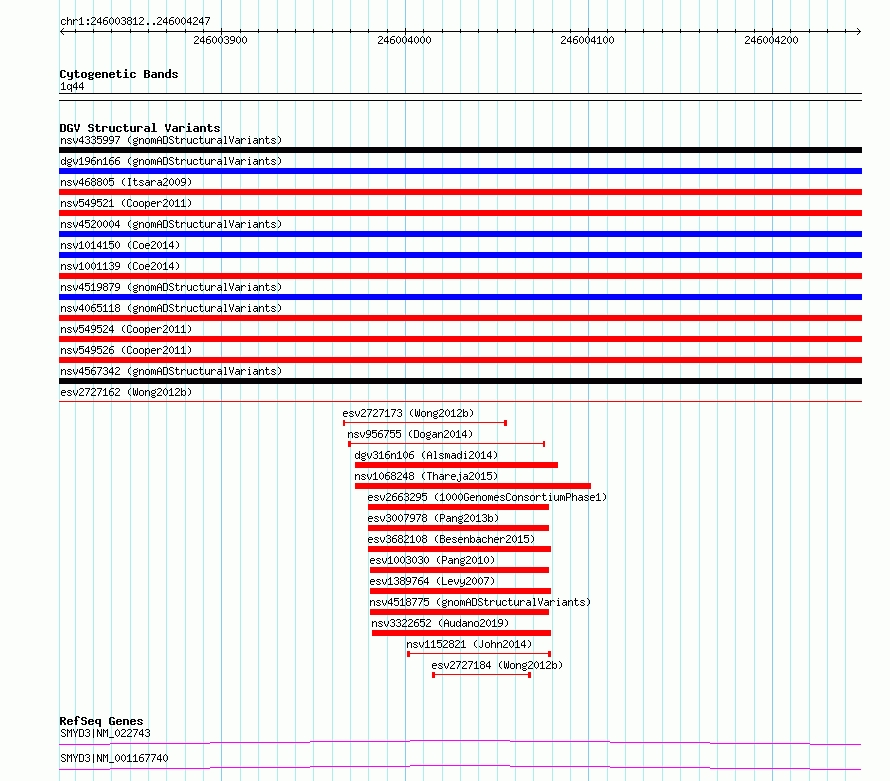Open dgv316n106 (Alsmadi2014) label
The height and width of the screenshot is (781, 890).
426,455
